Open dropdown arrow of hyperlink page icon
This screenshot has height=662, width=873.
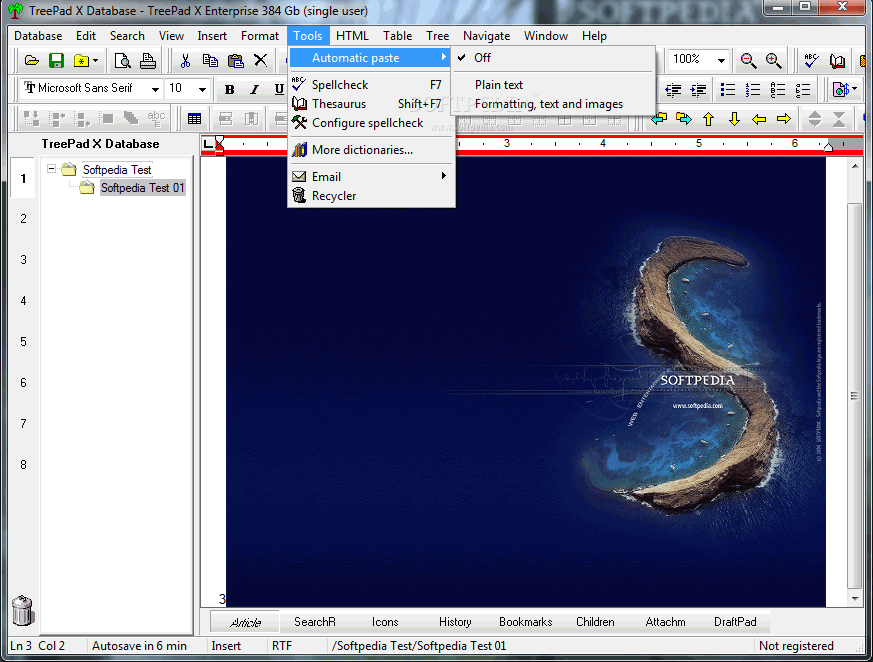855,89
